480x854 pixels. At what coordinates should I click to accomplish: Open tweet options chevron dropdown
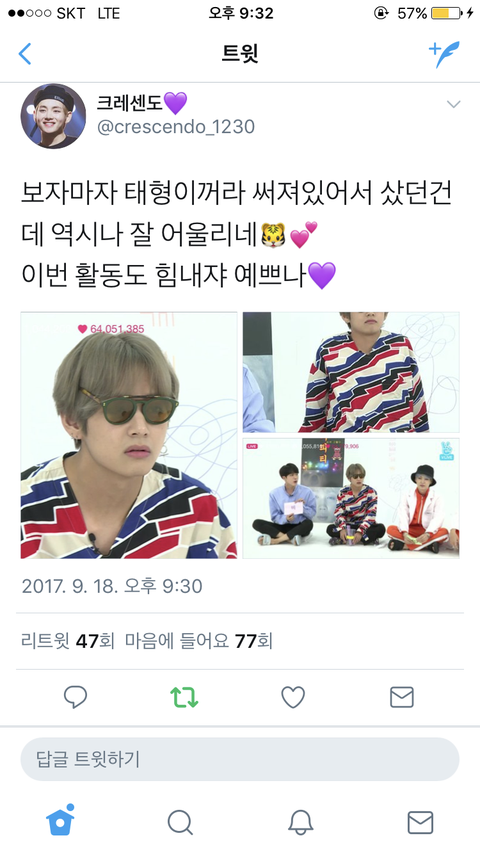click(x=453, y=104)
